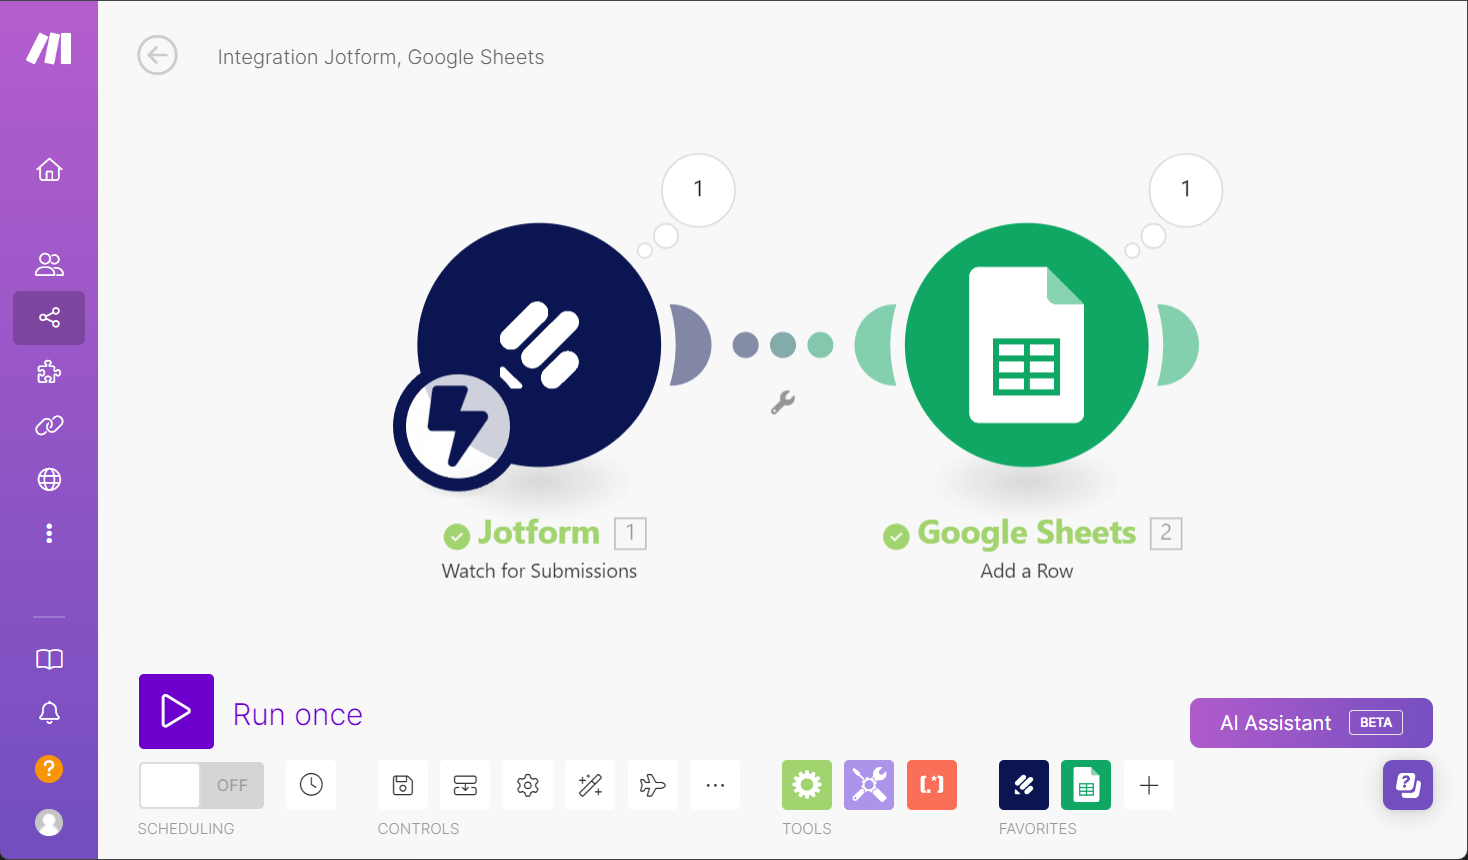Open the More controls ellipsis menu
The image size is (1468, 860).
tap(715, 785)
